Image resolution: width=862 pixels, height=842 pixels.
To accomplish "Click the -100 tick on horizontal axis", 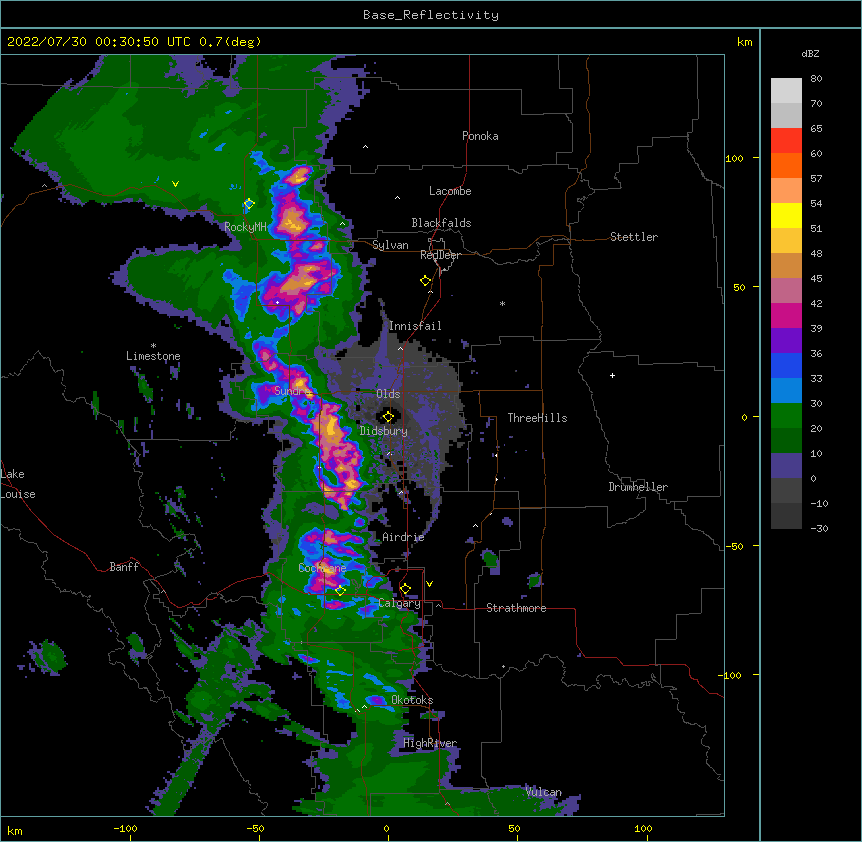I will (125, 828).
